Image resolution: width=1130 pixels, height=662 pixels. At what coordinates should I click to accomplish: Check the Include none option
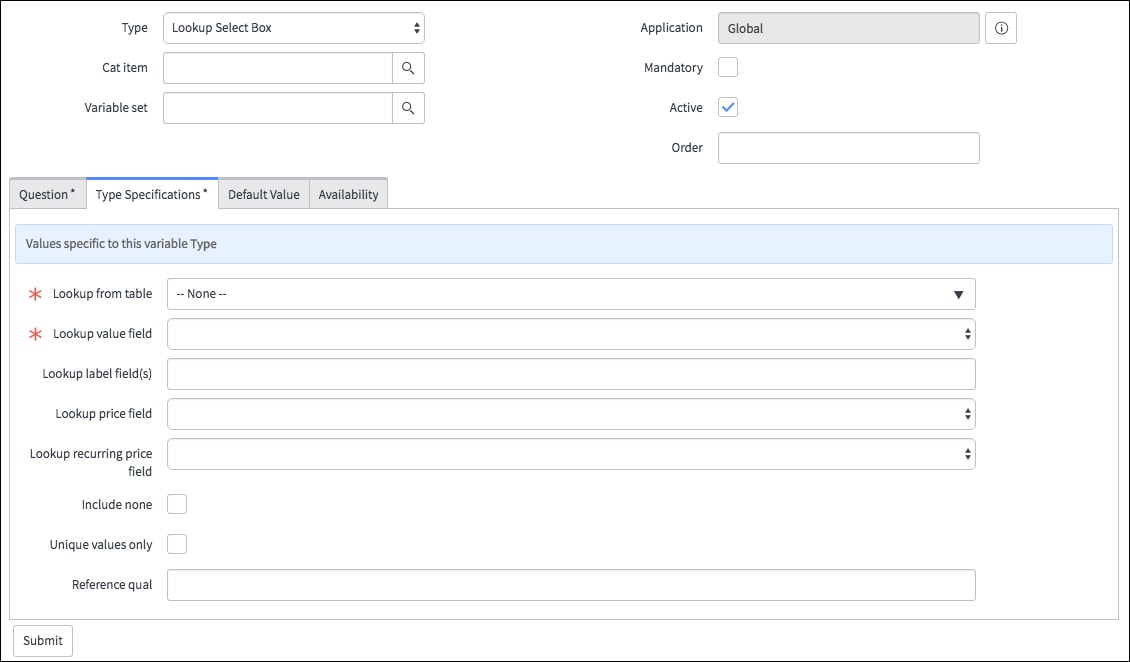tap(176, 503)
